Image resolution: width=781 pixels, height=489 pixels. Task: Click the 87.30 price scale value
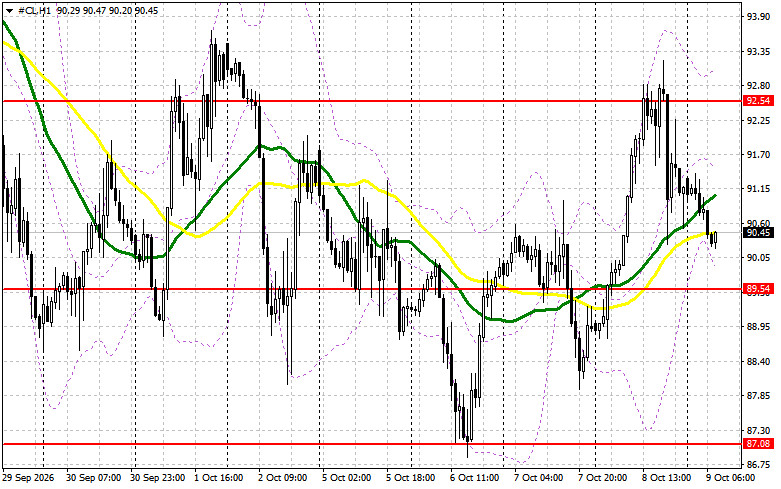758,430
